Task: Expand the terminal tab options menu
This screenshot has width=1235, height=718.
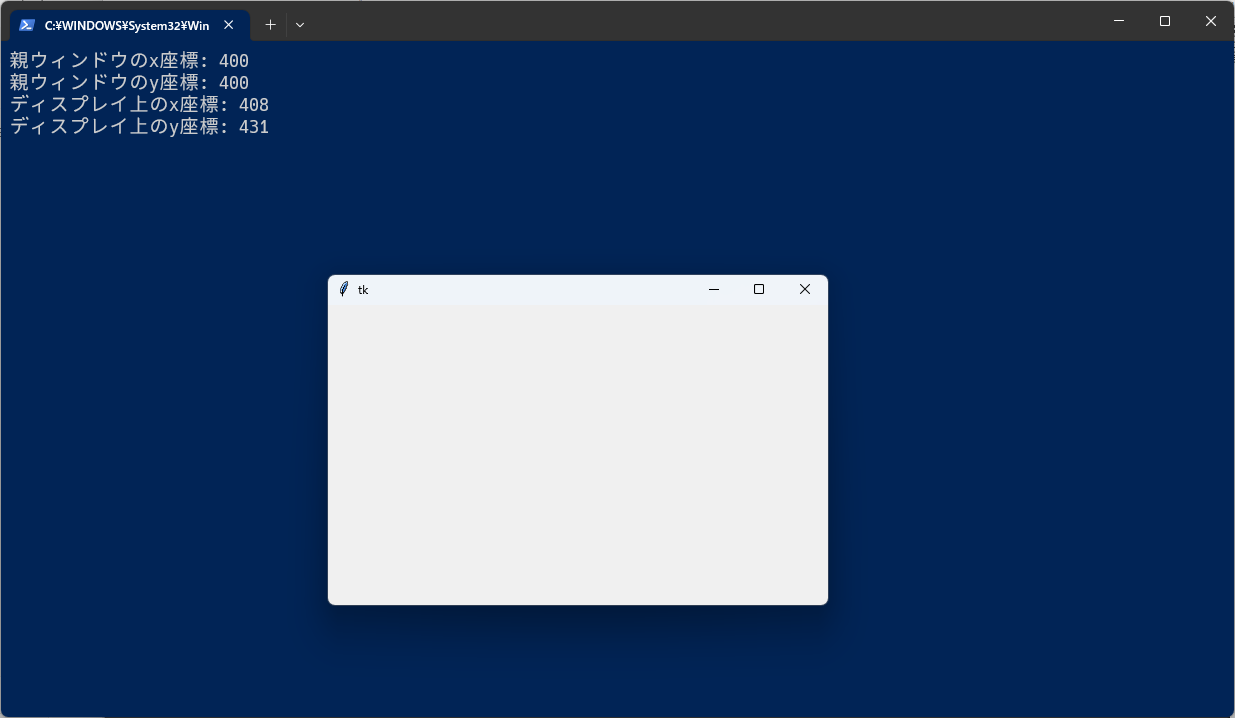Action: (x=299, y=24)
